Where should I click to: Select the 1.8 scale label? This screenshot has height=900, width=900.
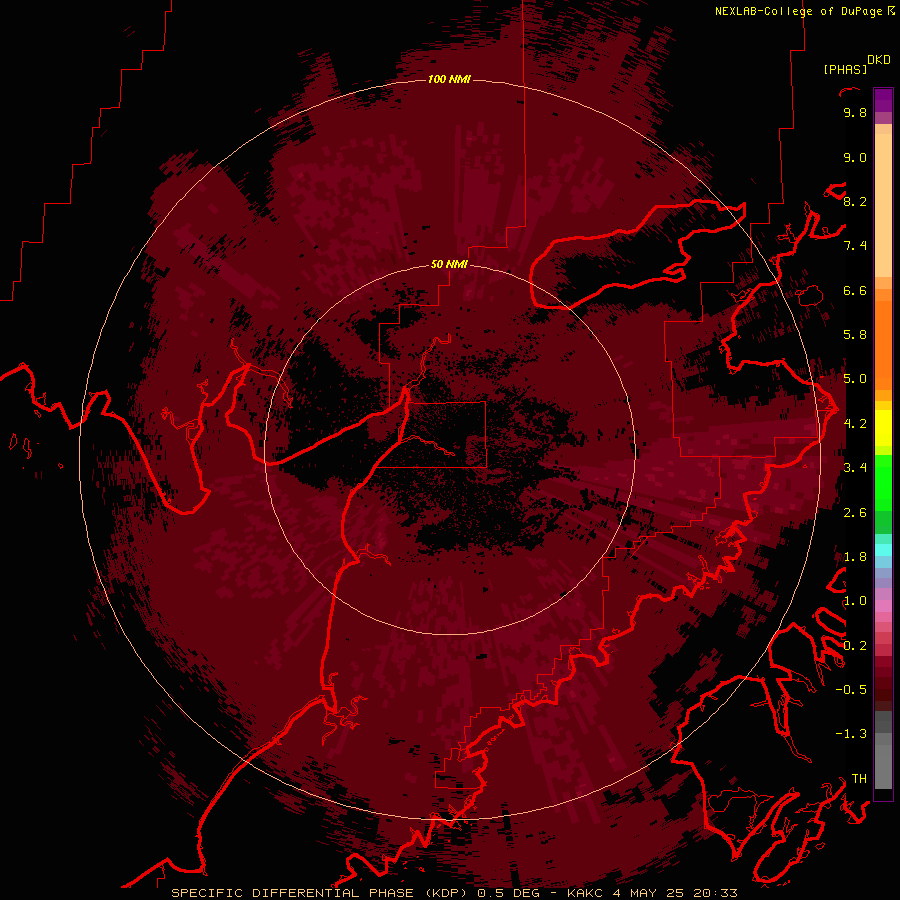point(855,557)
